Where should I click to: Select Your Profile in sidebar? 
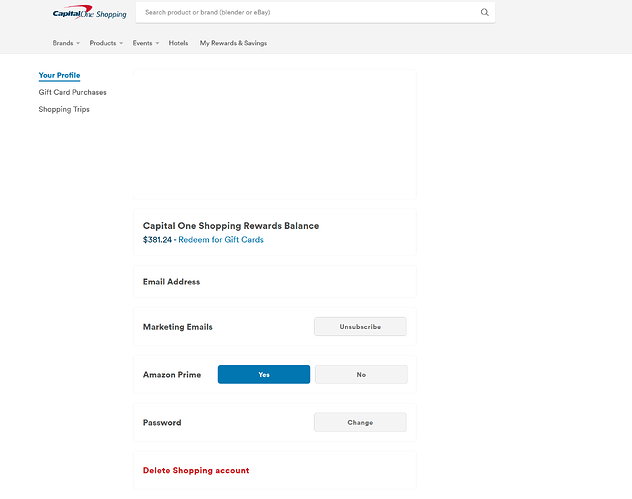click(59, 75)
